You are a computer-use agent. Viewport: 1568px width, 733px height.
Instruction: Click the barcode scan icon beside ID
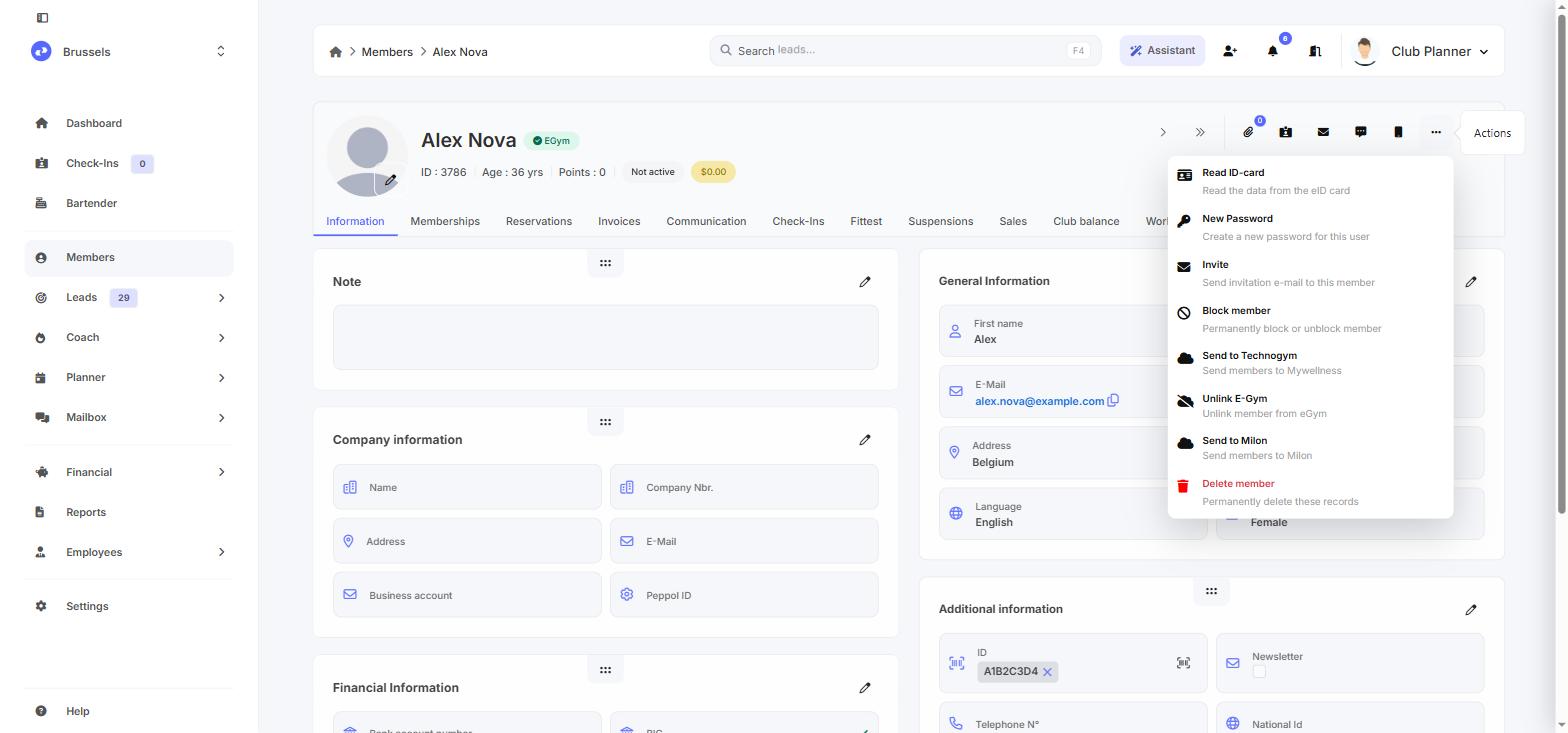click(x=1183, y=663)
